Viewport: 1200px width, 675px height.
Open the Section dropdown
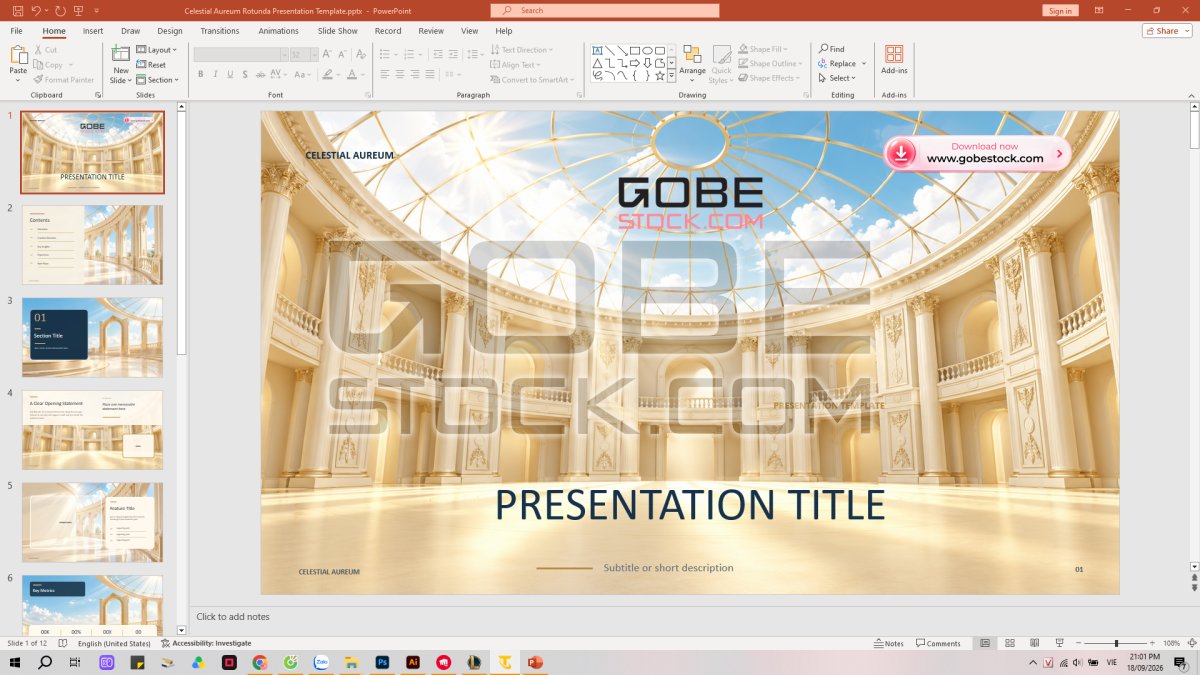click(x=157, y=80)
